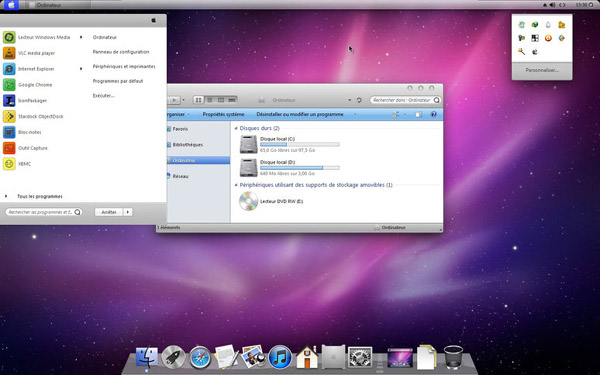
Task: Open the Safari compass dock icon
Action: click(x=200, y=357)
